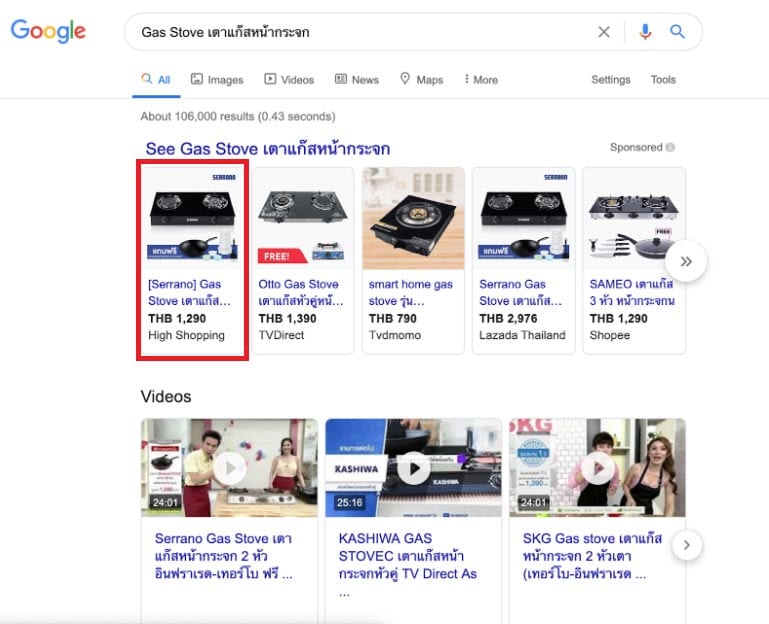Open the News tab
The height and width of the screenshot is (624, 769).
point(357,79)
